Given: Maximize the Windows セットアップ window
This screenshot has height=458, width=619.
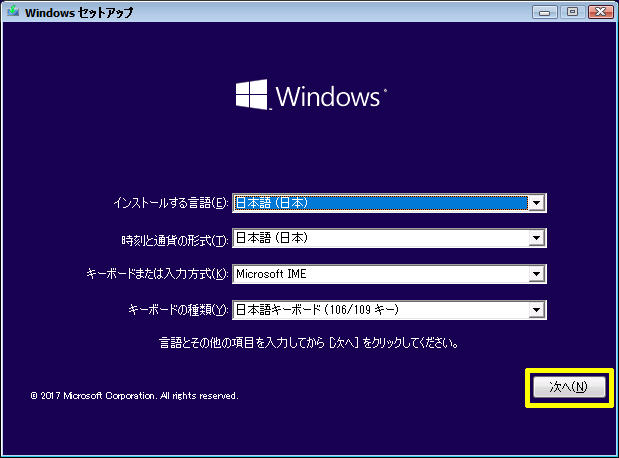Looking at the screenshot, I should [x=572, y=12].
